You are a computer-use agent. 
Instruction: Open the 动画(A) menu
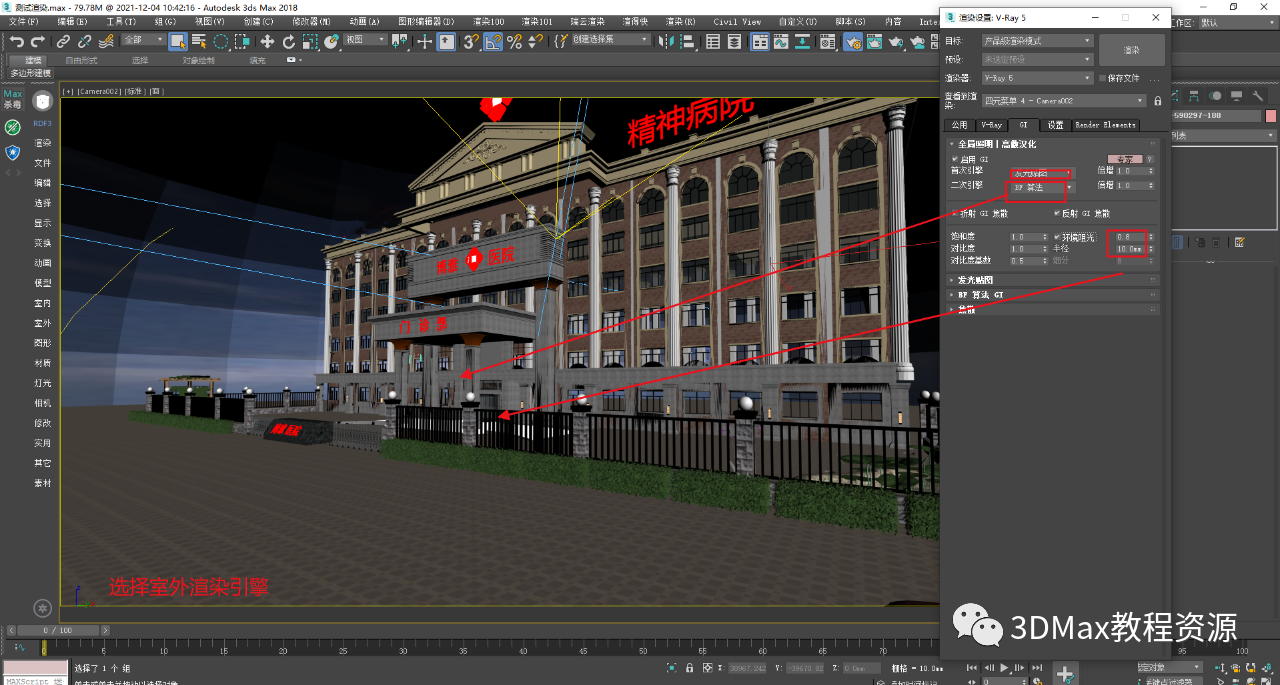click(364, 21)
